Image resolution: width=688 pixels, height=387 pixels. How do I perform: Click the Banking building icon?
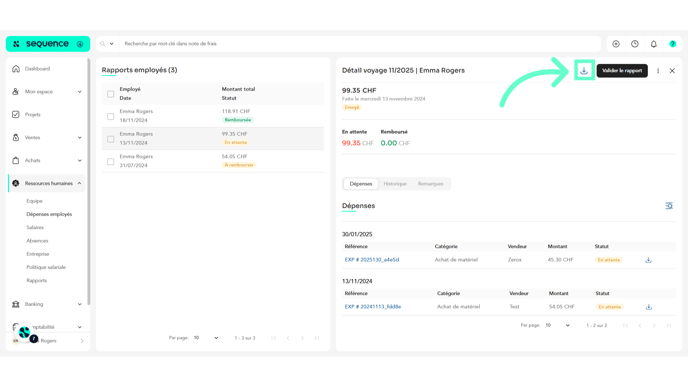point(16,304)
